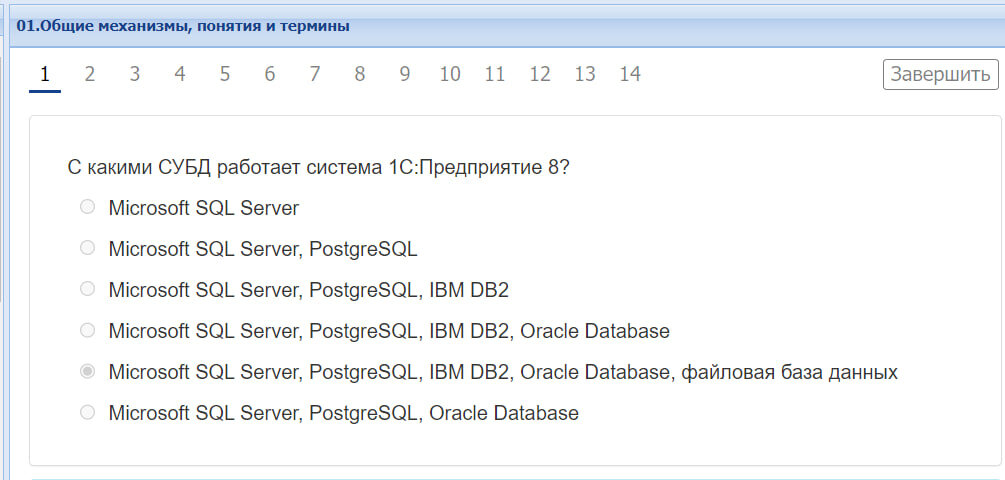Click the Завершить button
1005x480 pixels.
pos(940,74)
